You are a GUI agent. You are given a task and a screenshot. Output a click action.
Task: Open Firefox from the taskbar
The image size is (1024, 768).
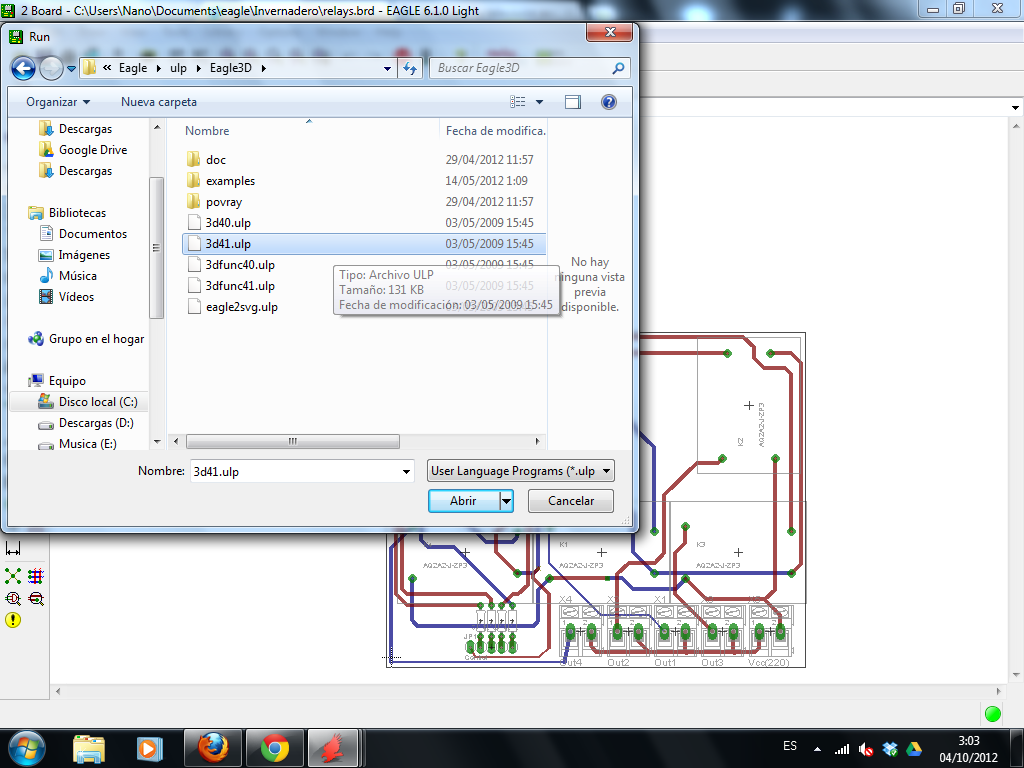[214, 748]
